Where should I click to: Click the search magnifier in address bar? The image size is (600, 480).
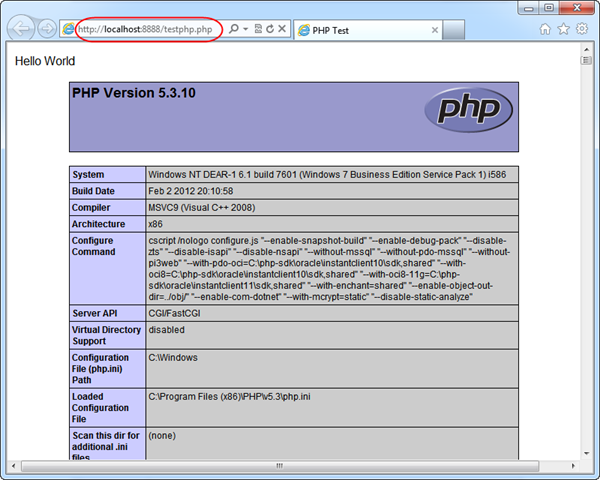(233, 29)
